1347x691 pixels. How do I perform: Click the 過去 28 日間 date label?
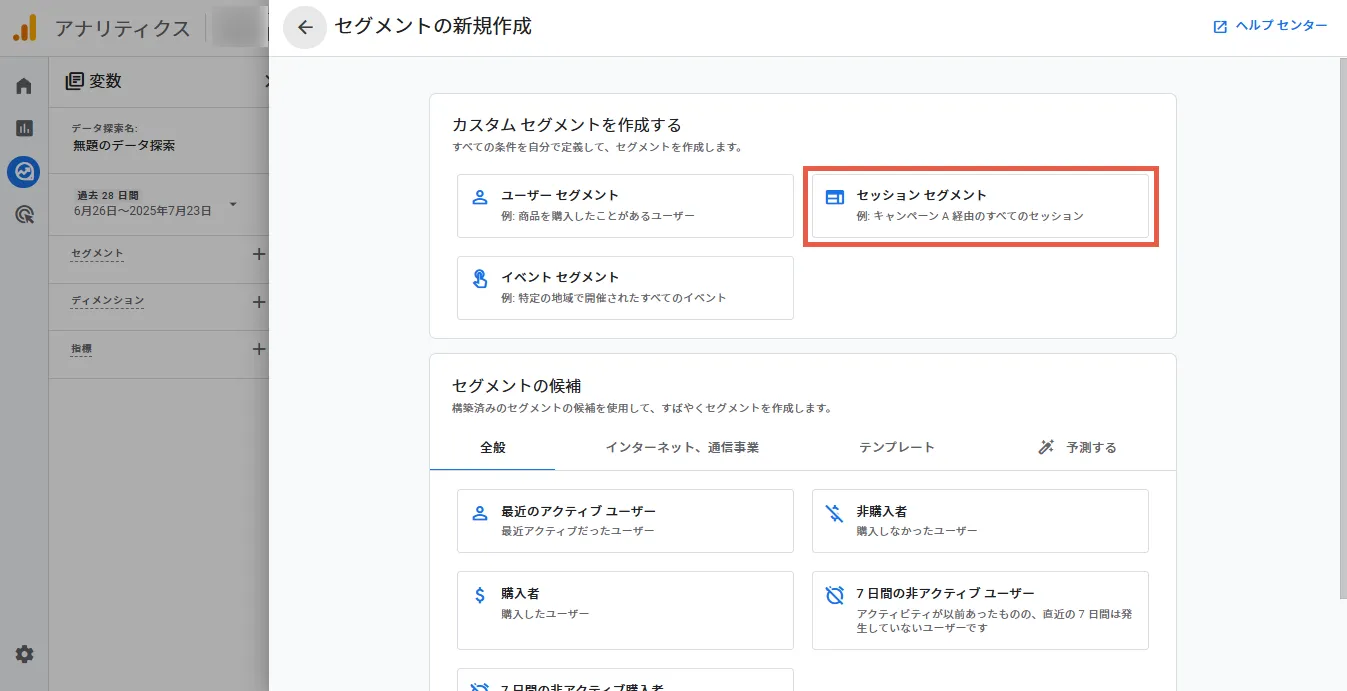coord(106,195)
